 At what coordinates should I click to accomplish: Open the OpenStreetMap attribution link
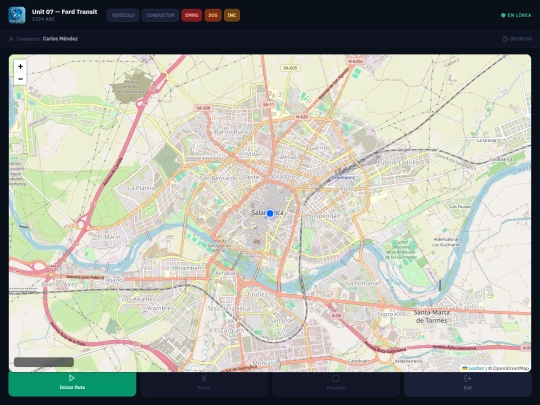pos(511,368)
